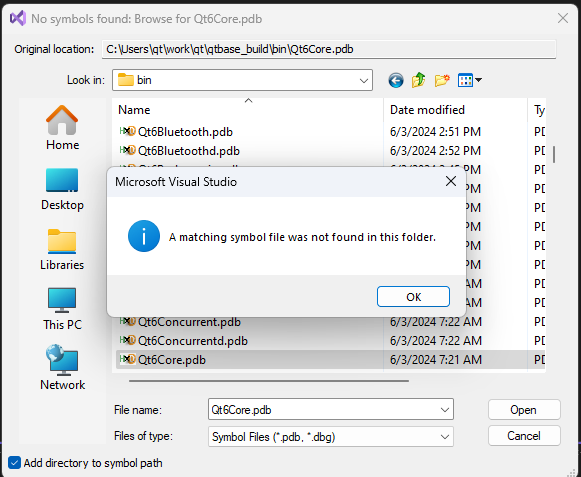Select Qt6Bluetoothd.pdb in the file list
Screen dimensions: 581x477
pyautogui.click(x=189, y=151)
